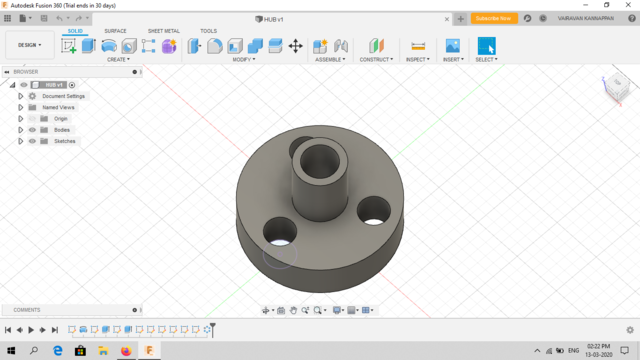The image size is (640, 360).
Task: Click the Subscribe Now button
Action: 494,18
